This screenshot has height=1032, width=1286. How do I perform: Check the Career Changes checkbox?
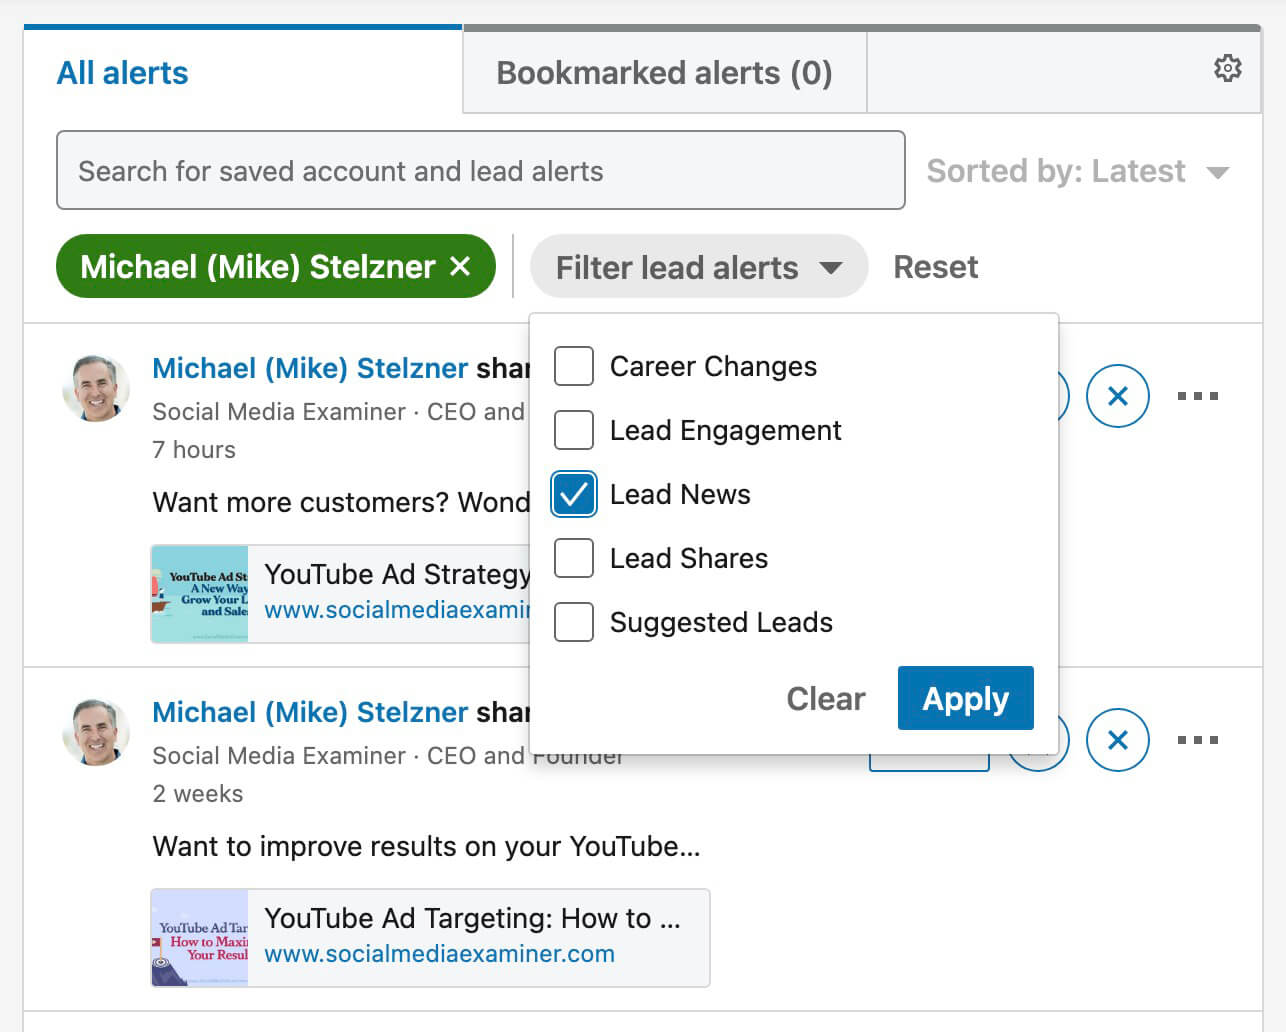click(574, 366)
